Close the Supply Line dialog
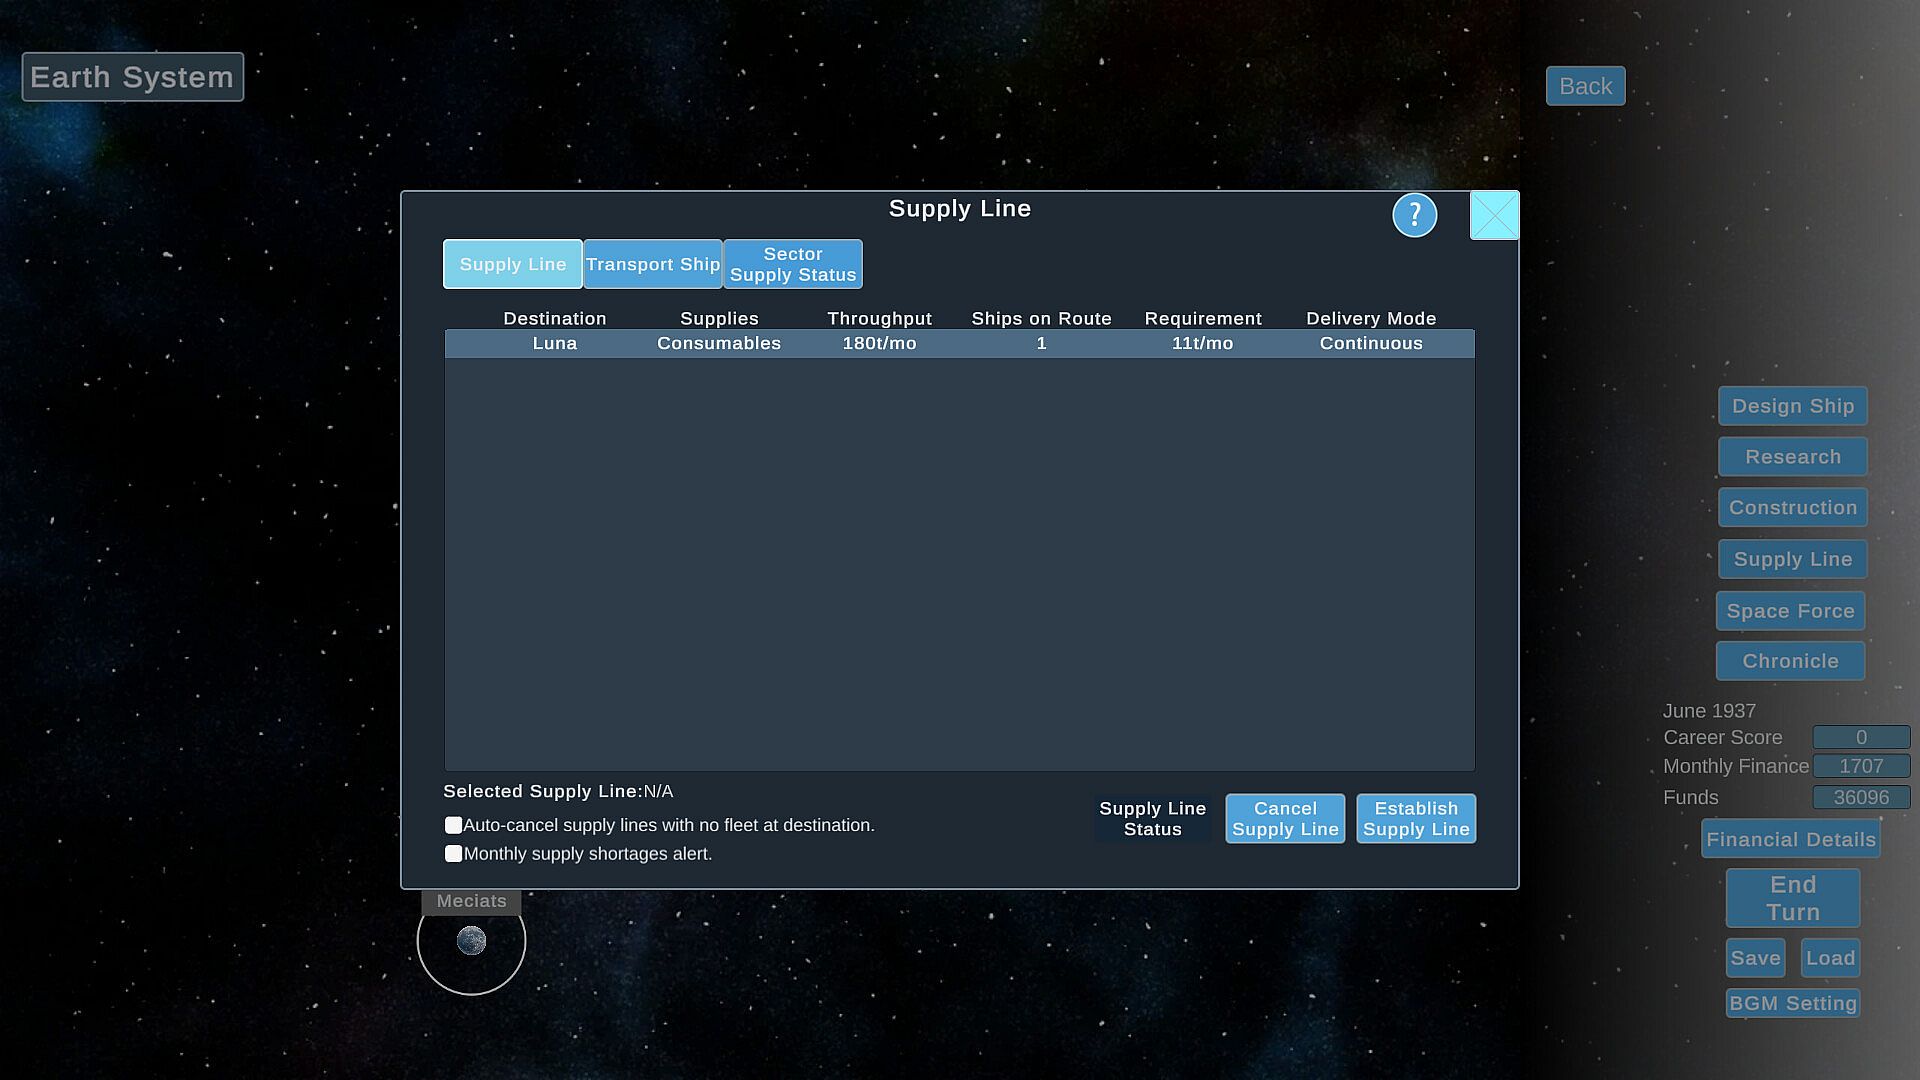The width and height of the screenshot is (1920, 1080). coord(1494,215)
